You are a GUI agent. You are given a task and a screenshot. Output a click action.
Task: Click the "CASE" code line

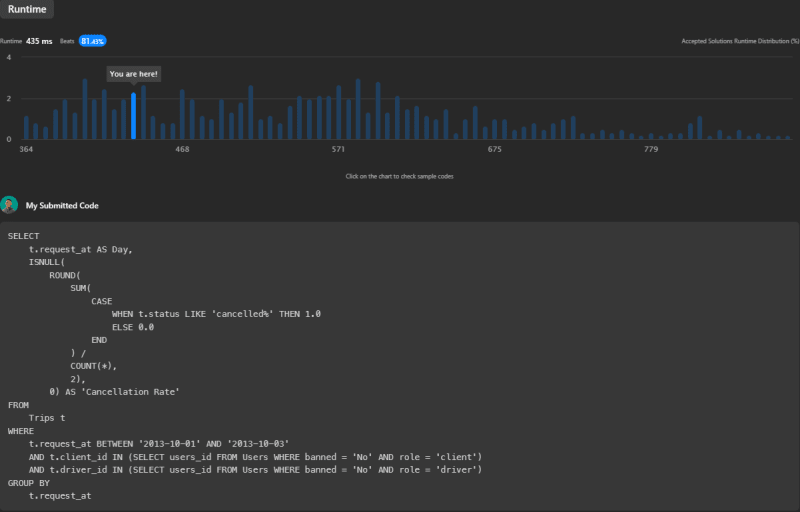pyautogui.click(x=102, y=301)
